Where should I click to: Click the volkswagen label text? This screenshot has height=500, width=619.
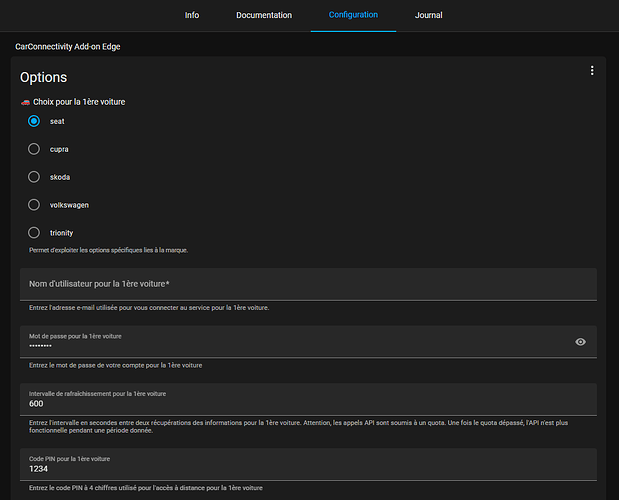tap(70, 205)
